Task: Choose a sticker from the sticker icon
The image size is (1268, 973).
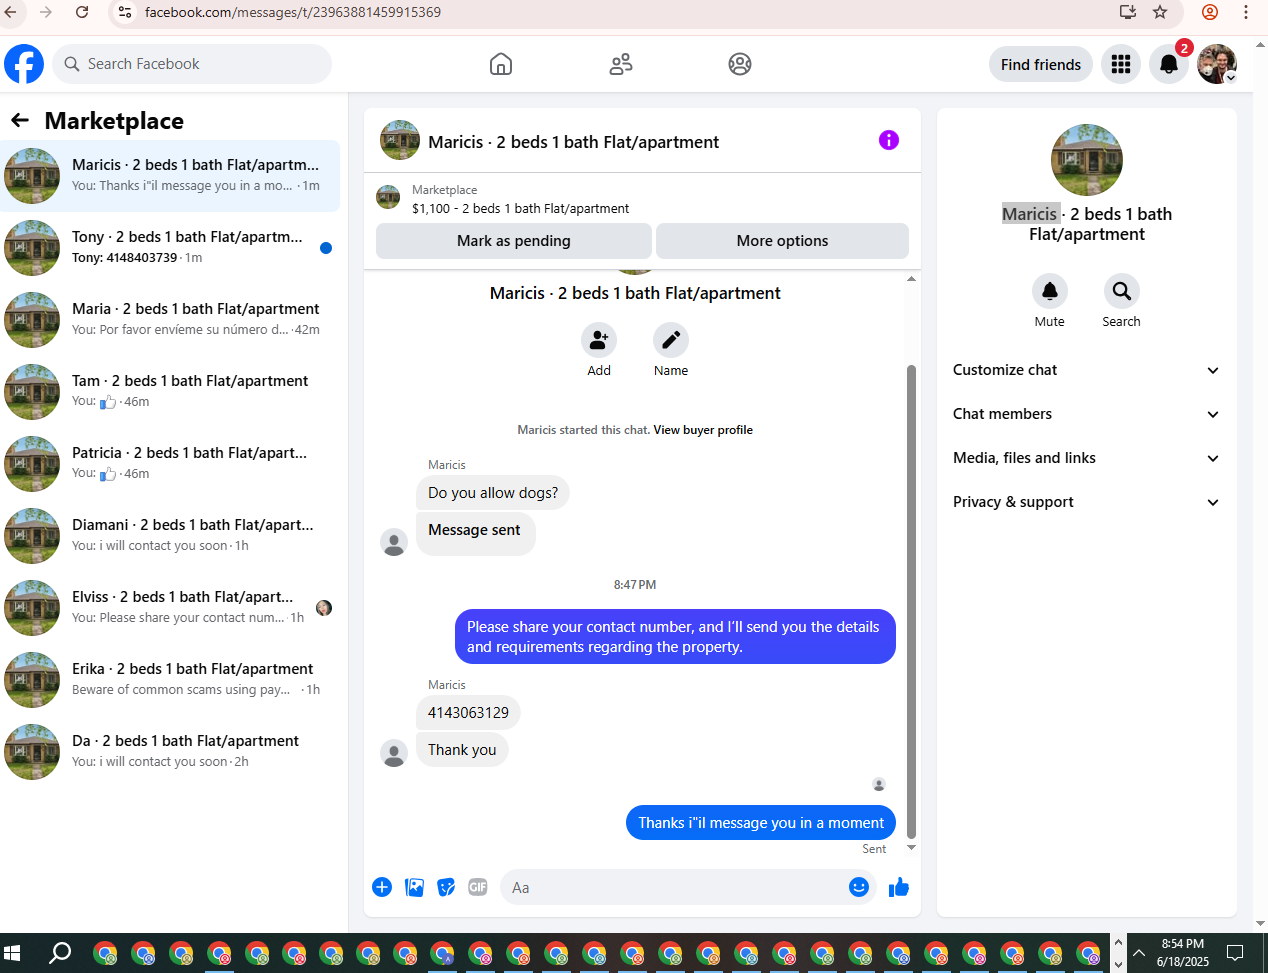Action: pyautogui.click(x=446, y=887)
